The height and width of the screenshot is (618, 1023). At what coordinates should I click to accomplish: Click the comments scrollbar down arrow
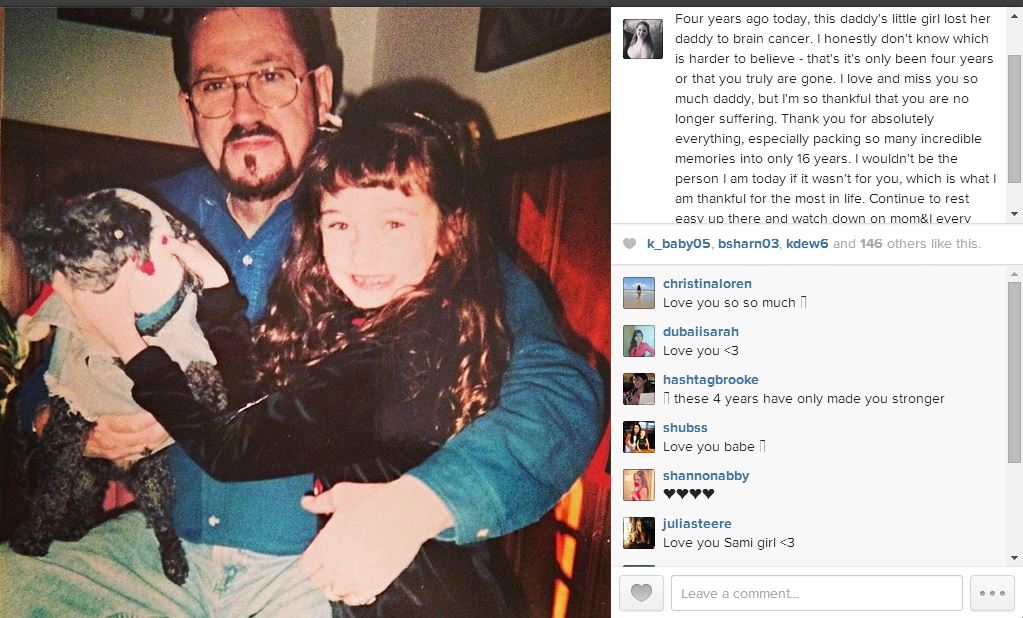[x=1014, y=557]
